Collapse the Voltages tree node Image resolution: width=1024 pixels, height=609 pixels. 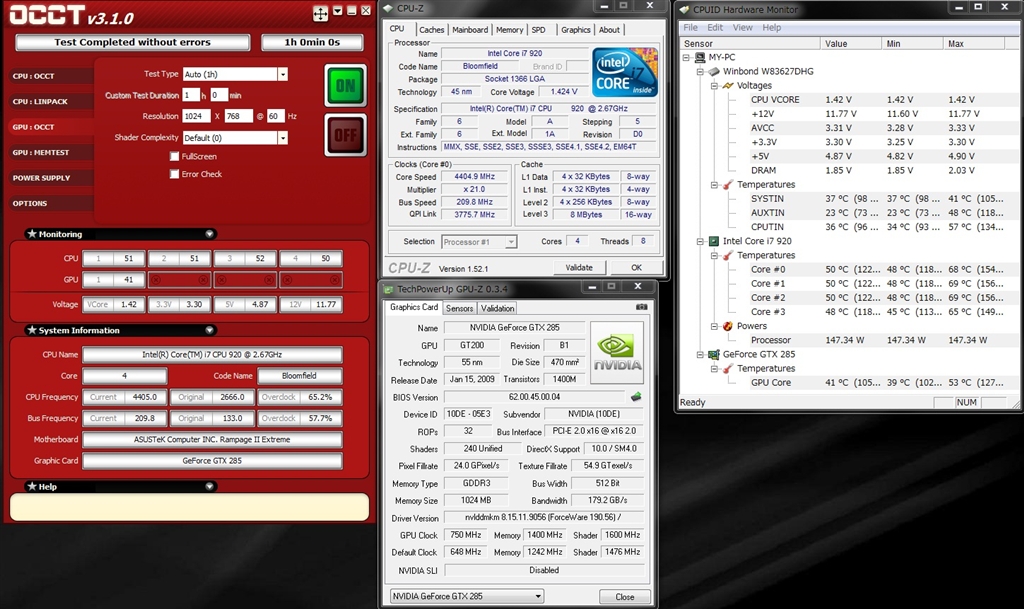coord(714,86)
